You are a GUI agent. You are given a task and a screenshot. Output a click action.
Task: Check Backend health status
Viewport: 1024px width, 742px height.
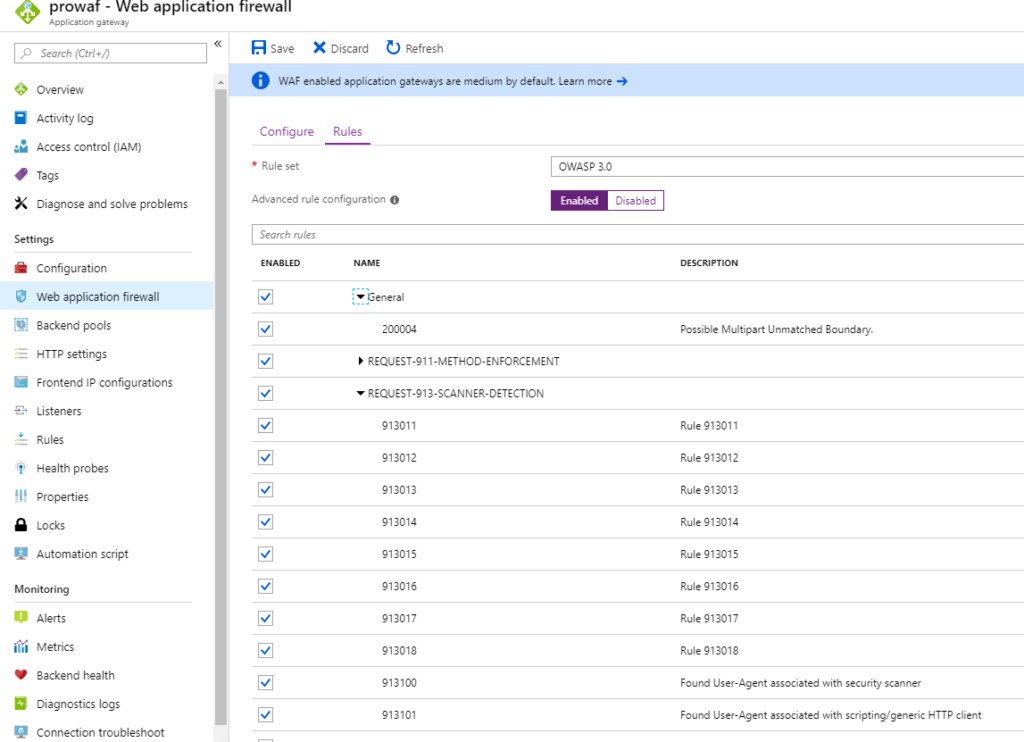click(74, 675)
